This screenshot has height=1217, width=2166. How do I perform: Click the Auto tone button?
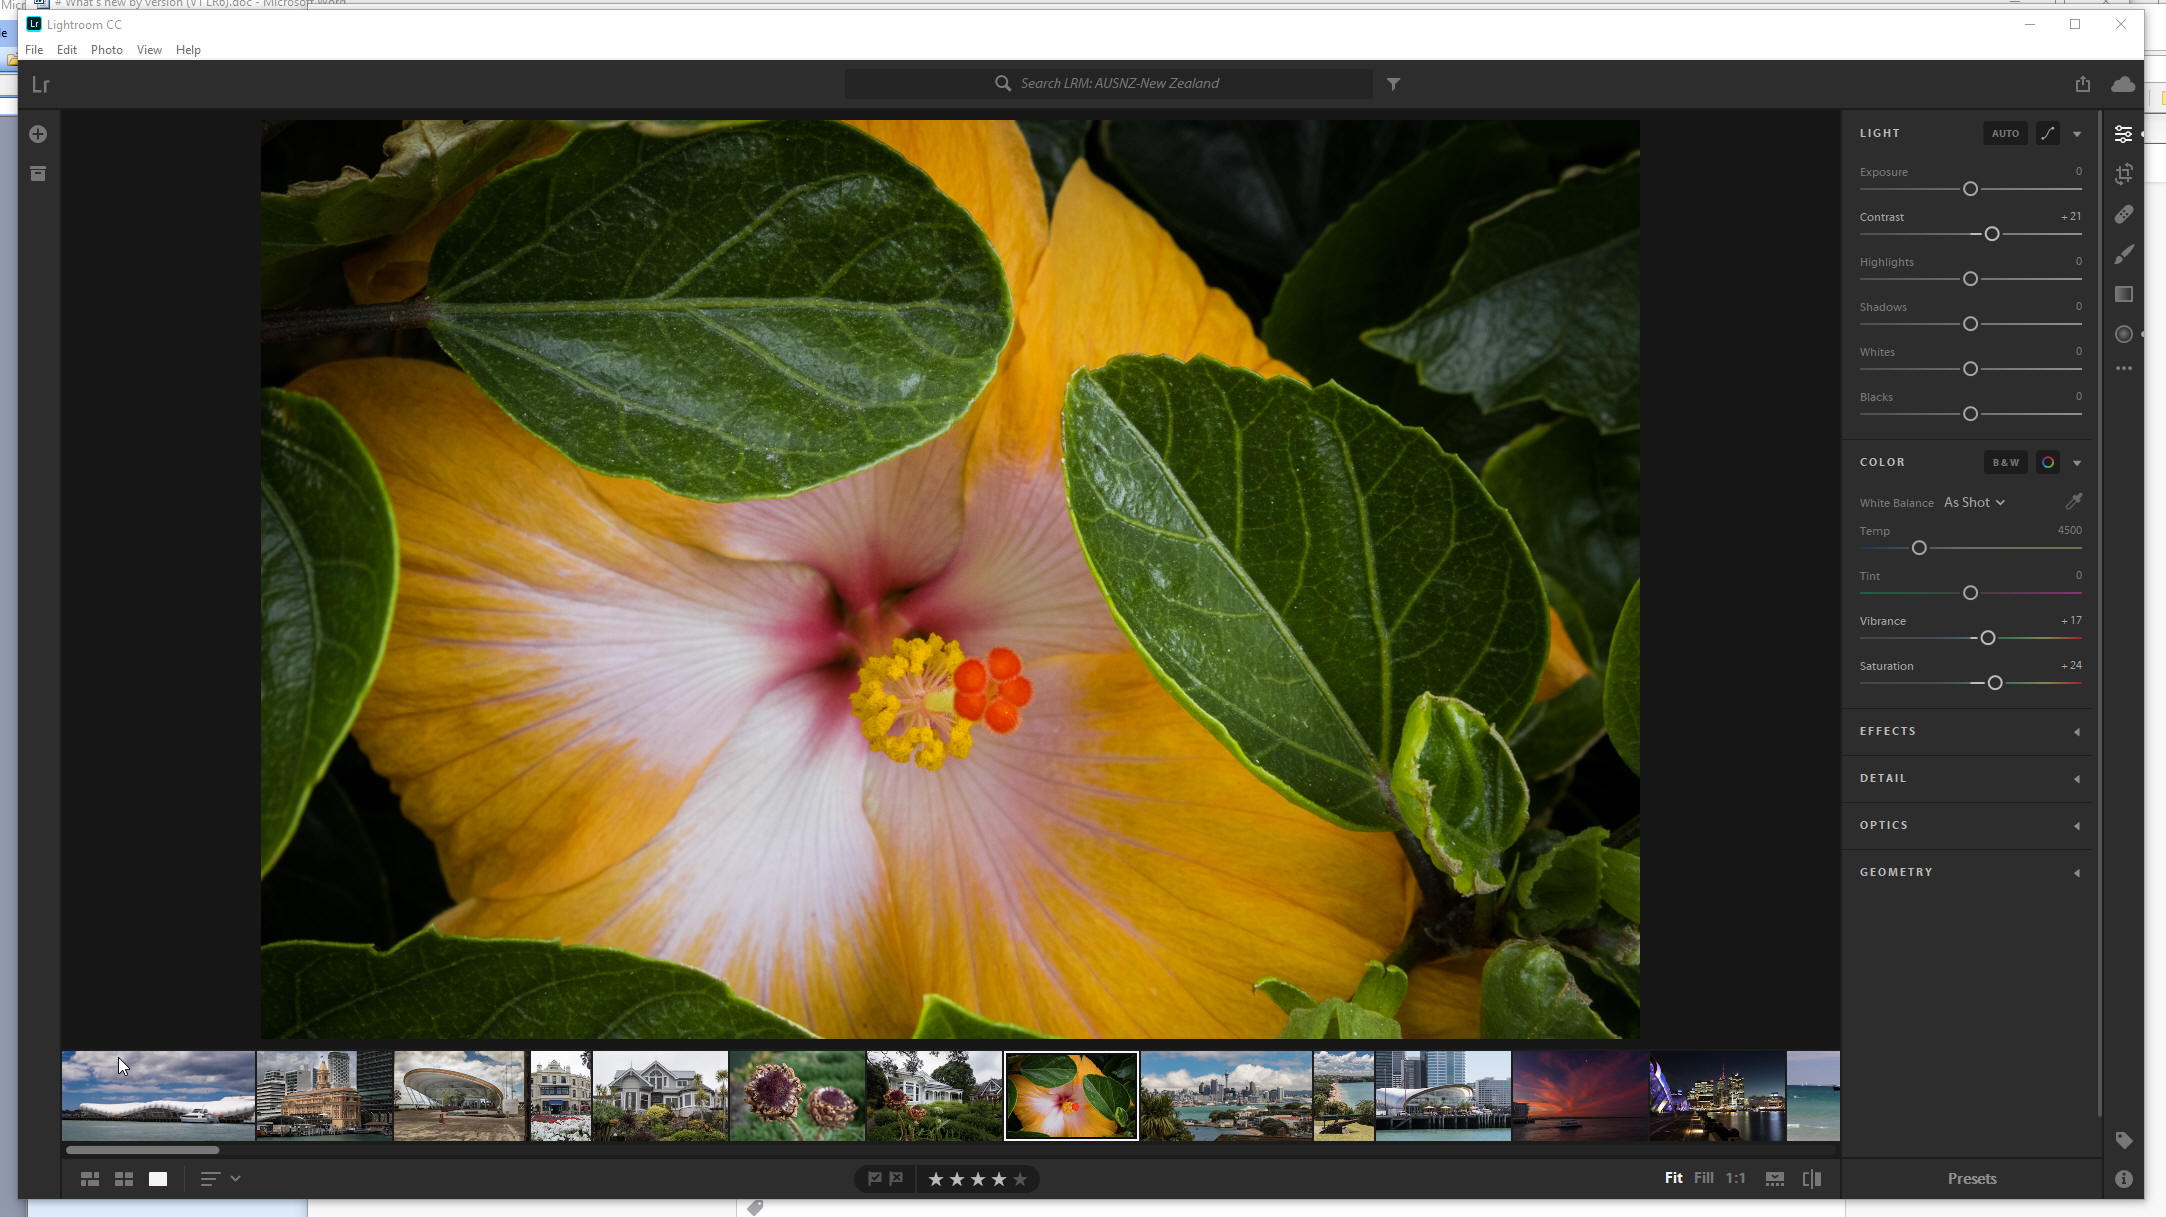point(2005,133)
